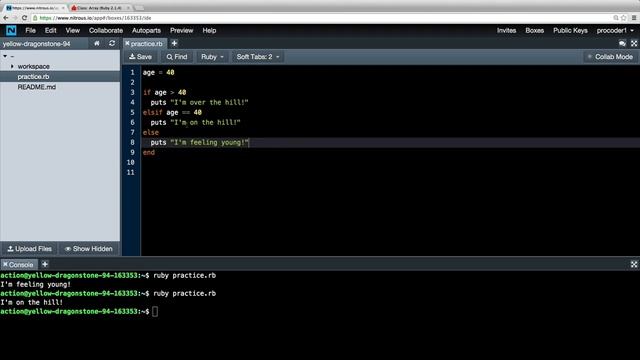Click the browser back arrow
Viewport: 640px width, 360px height.
click(x=6, y=18)
